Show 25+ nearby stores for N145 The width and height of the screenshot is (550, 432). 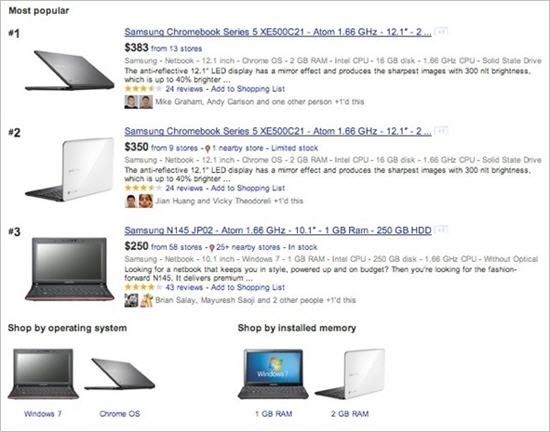(250, 247)
